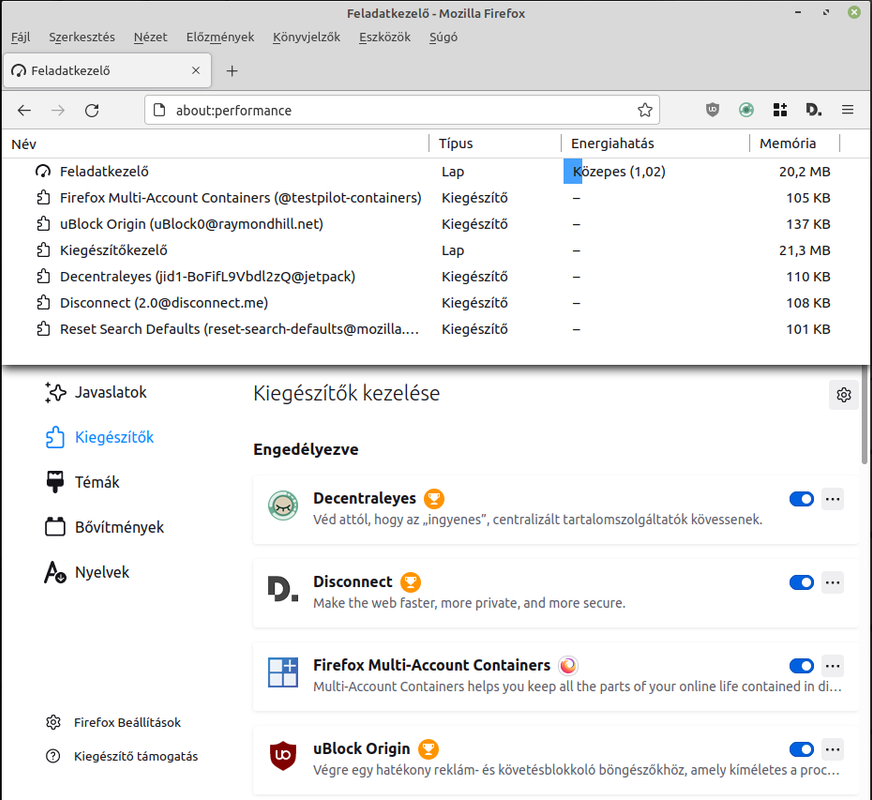Open a new tab with plus button
This screenshot has height=800, width=872.
coord(232,71)
